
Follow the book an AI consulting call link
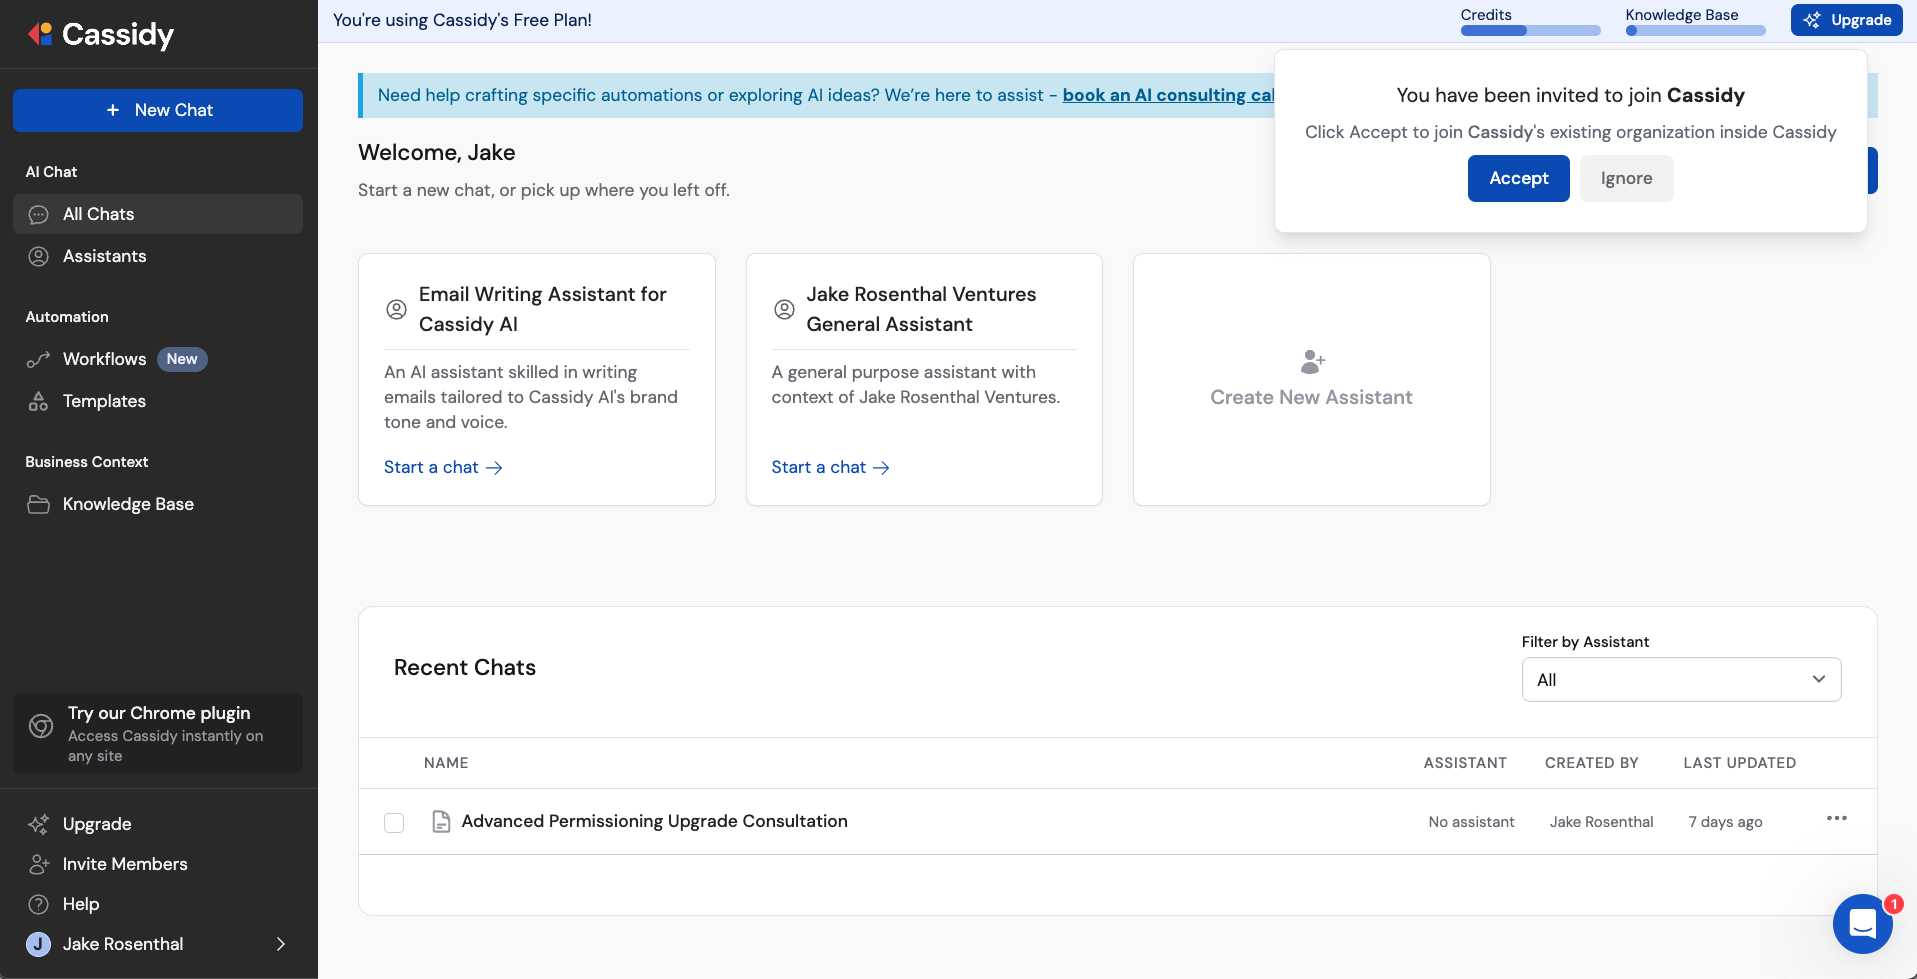pyautogui.click(x=1168, y=96)
